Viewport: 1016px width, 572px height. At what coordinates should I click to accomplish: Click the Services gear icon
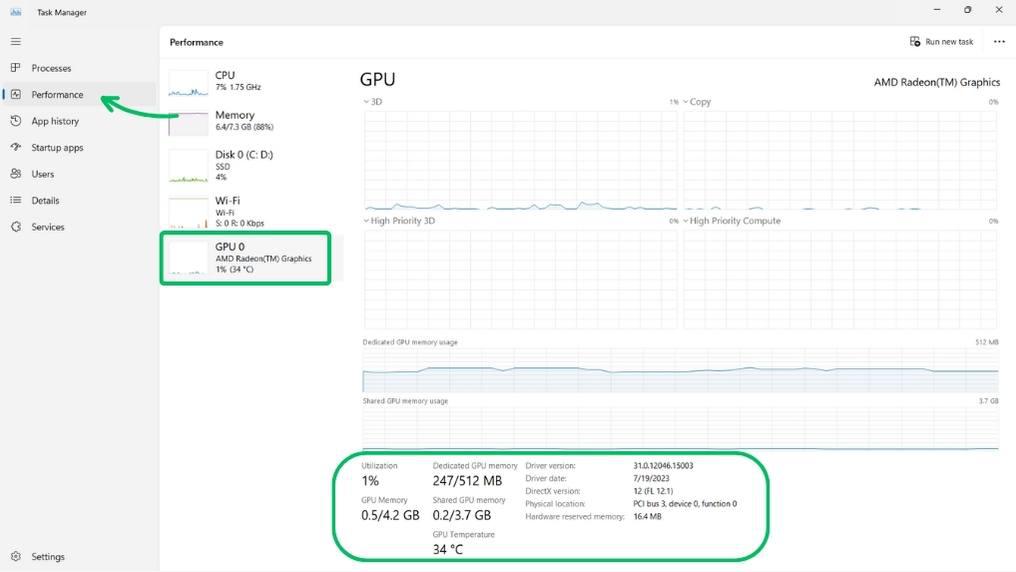pyautogui.click(x=15, y=227)
